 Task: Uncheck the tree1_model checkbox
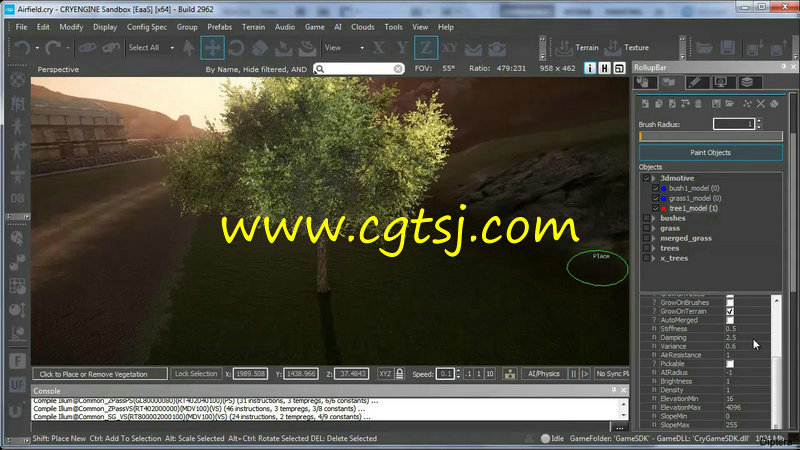(656, 208)
